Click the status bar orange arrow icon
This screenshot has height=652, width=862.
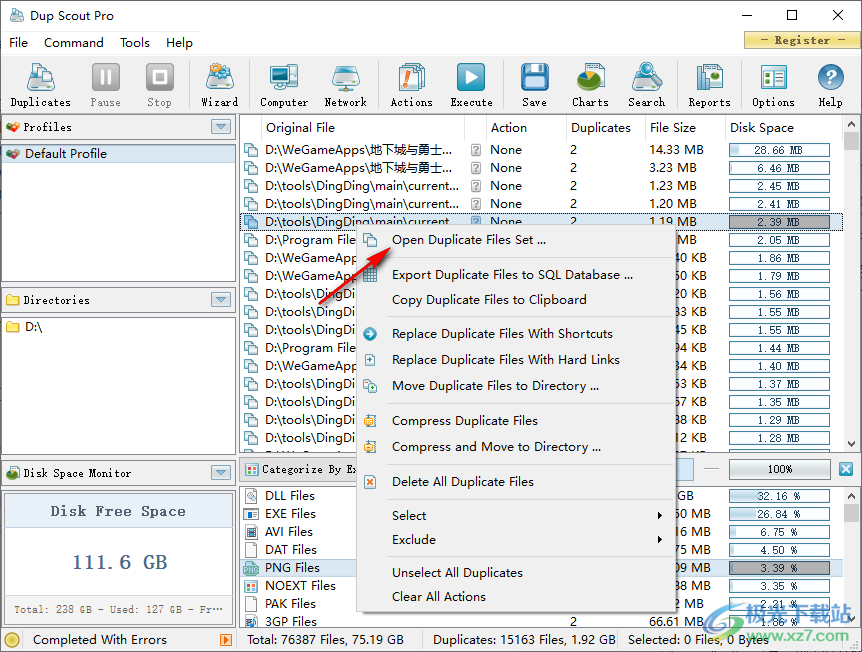pyautogui.click(x=225, y=639)
